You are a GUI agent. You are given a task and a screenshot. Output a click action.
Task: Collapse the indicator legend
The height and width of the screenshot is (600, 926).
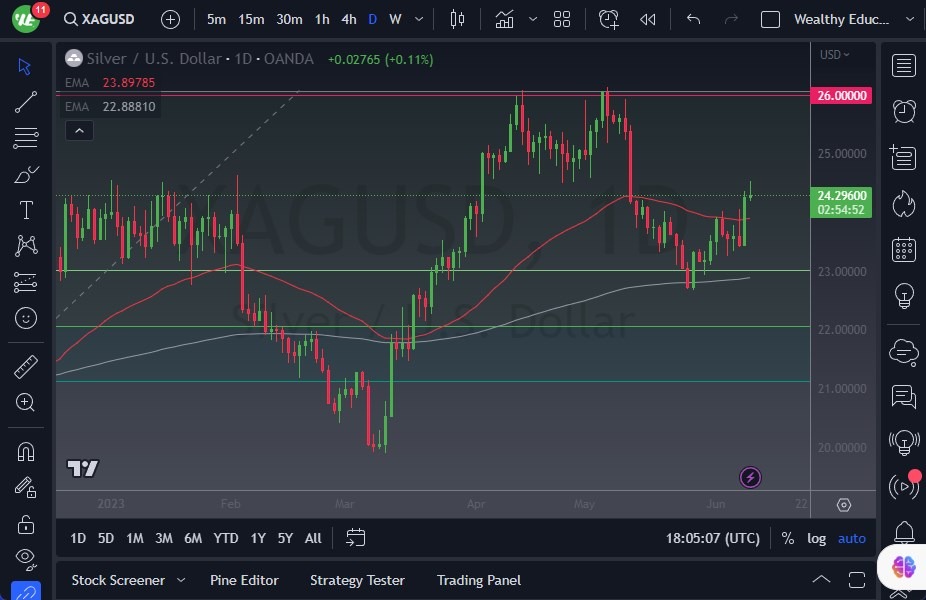pyautogui.click(x=79, y=131)
